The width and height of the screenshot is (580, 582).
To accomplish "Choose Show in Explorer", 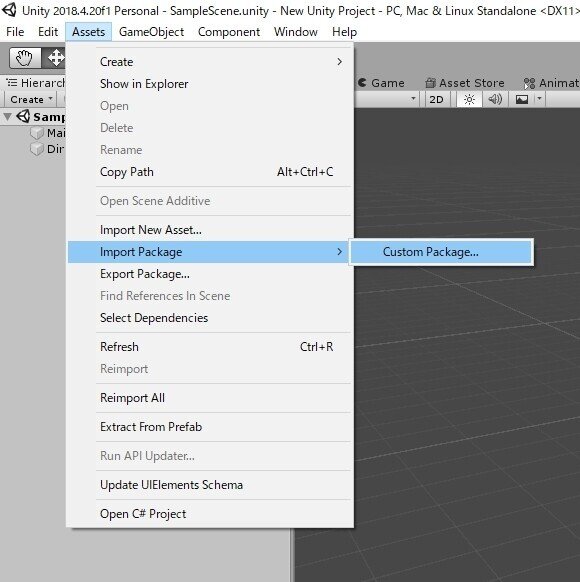I will coord(209,84).
